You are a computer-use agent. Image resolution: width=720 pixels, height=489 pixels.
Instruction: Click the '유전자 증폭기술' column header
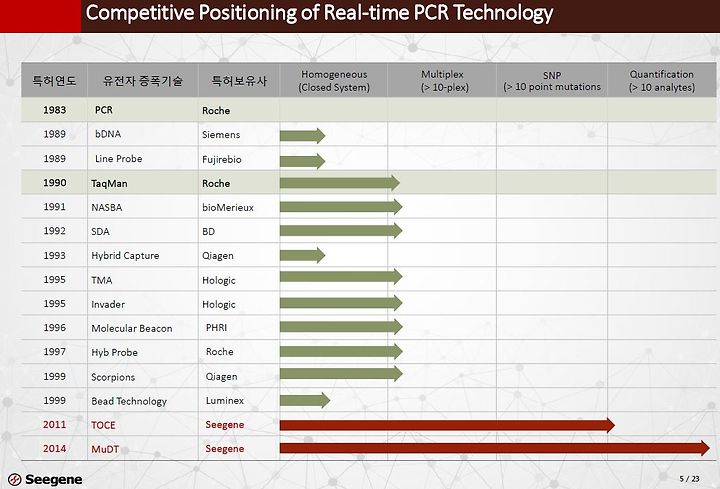143,81
